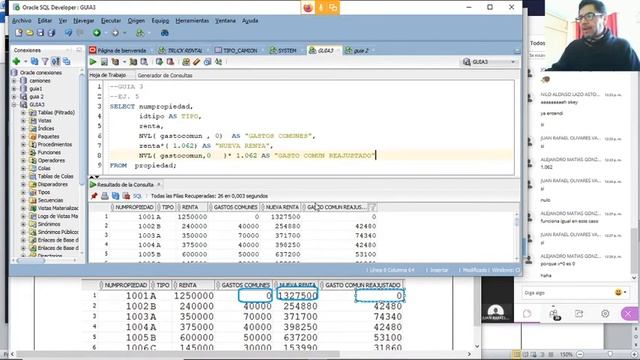The width and height of the screenshot is (640, 360).
Task: Open the Editar menu
Action: pos(45,20)
